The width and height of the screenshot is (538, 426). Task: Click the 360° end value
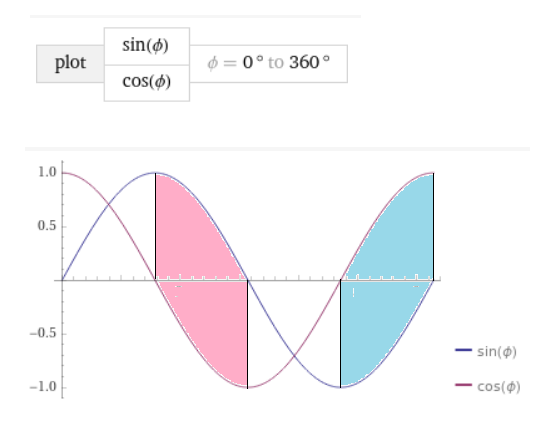click(x=309, y=62)
